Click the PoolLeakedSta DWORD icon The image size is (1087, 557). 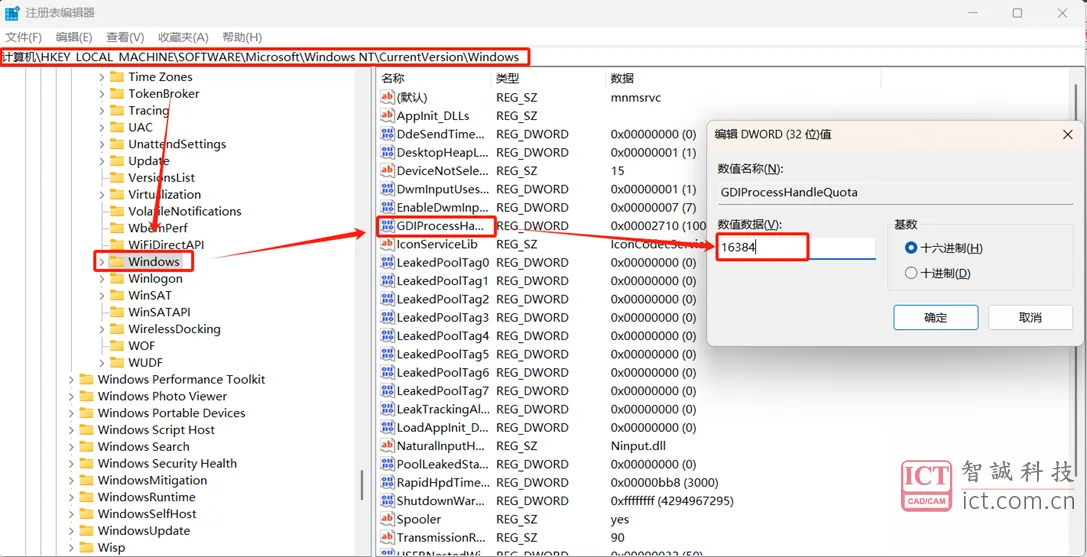coord(388,464)
